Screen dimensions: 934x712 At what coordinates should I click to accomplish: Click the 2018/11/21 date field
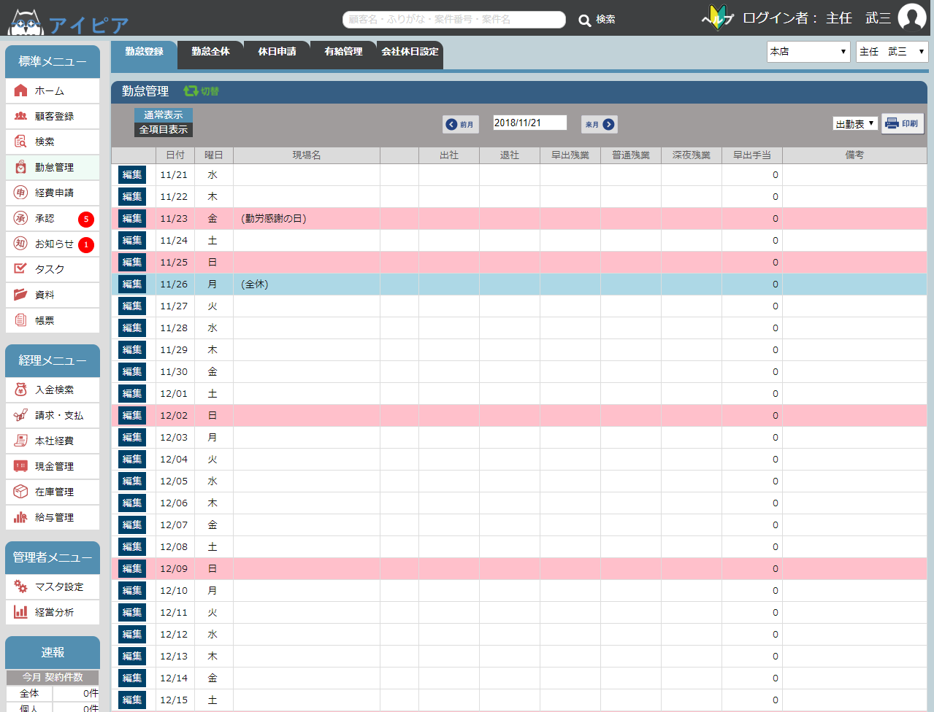(x=529, y=123)
